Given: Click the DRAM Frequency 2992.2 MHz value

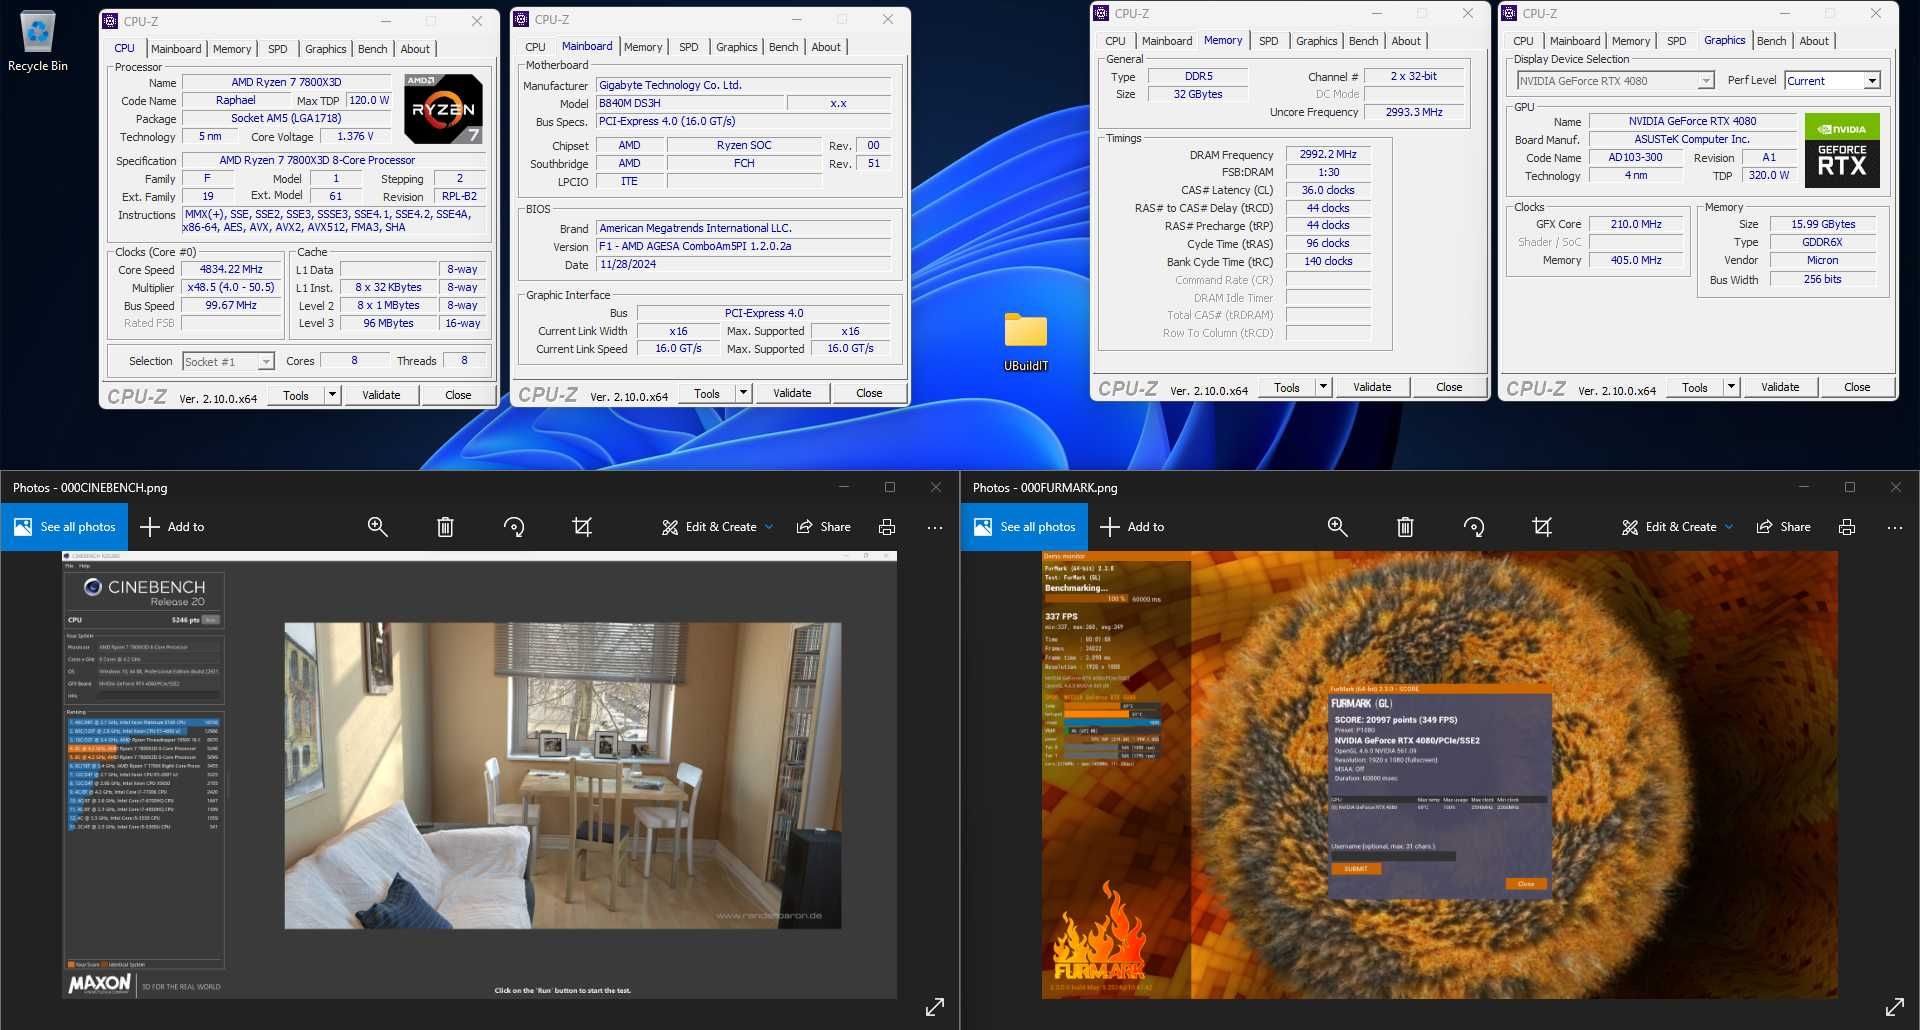Looking at the screenshot, I should (1328, 154).
